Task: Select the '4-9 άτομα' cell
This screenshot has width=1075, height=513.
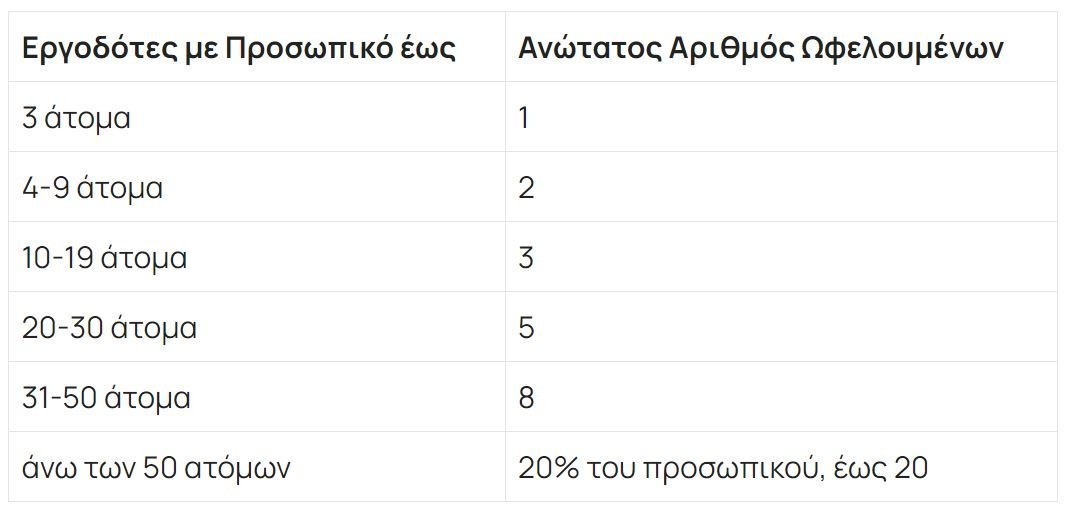Action: (92, 188)
